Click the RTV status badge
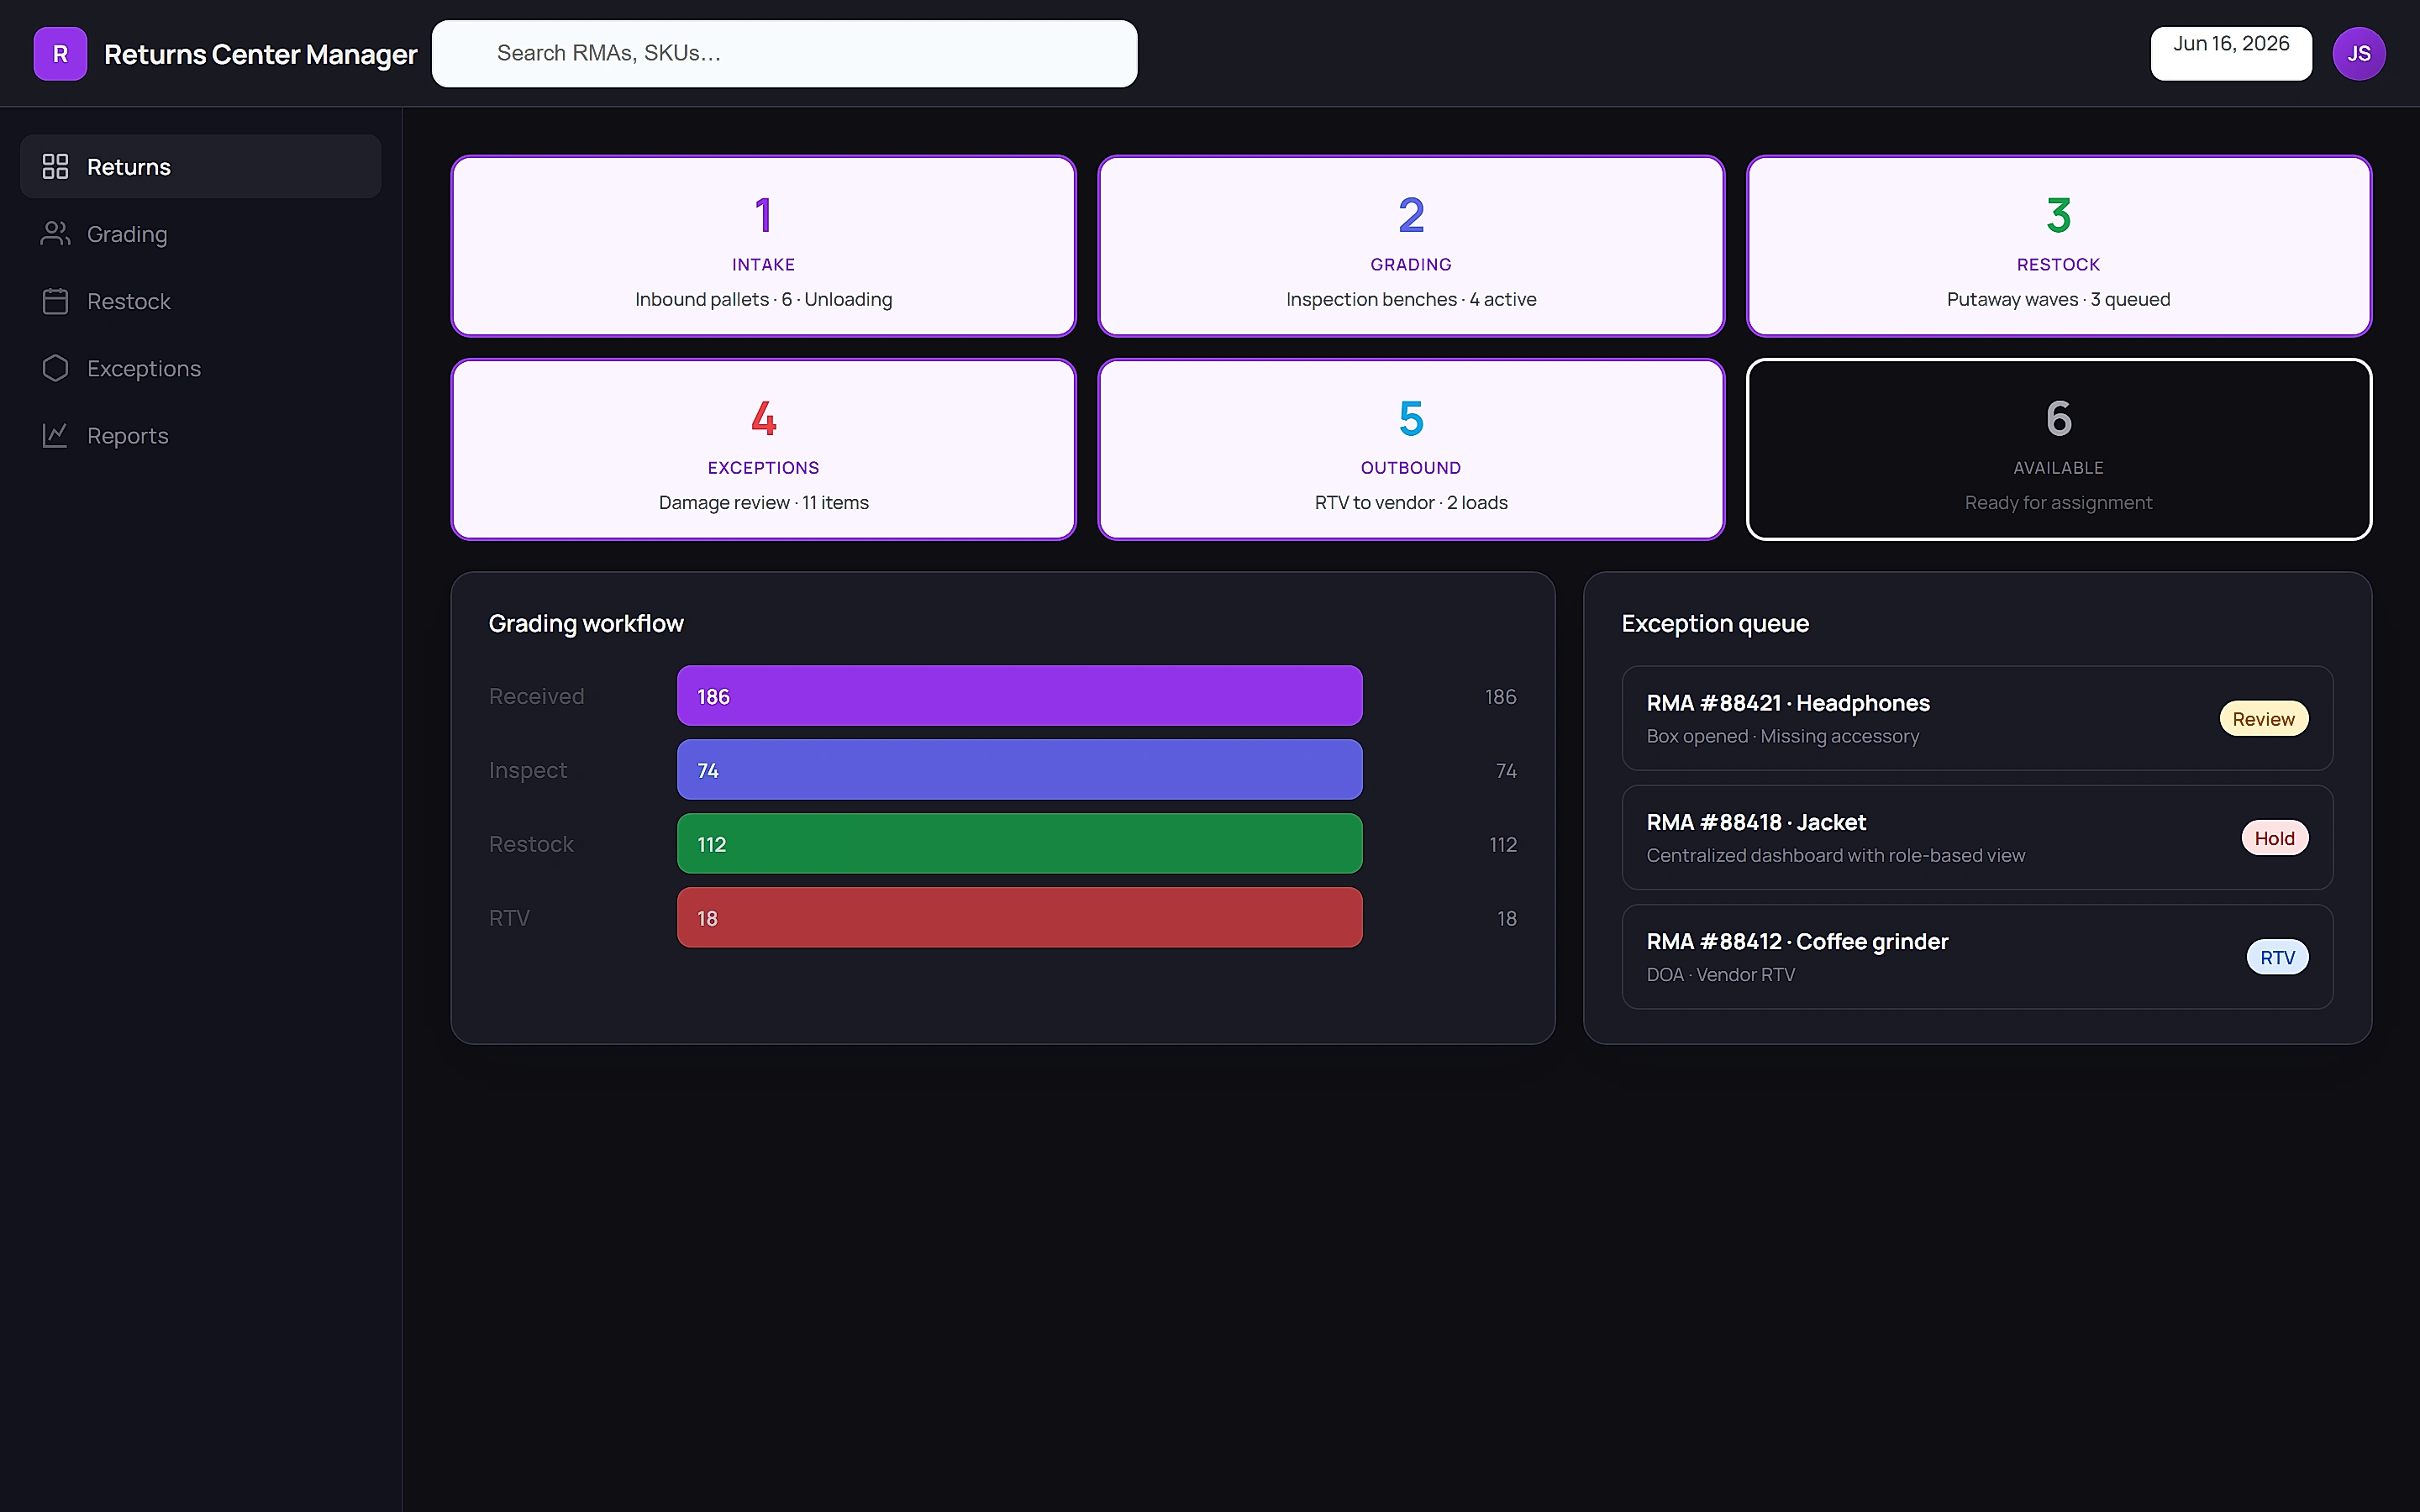The image size is (2420, 1512). coord(2277,958)
